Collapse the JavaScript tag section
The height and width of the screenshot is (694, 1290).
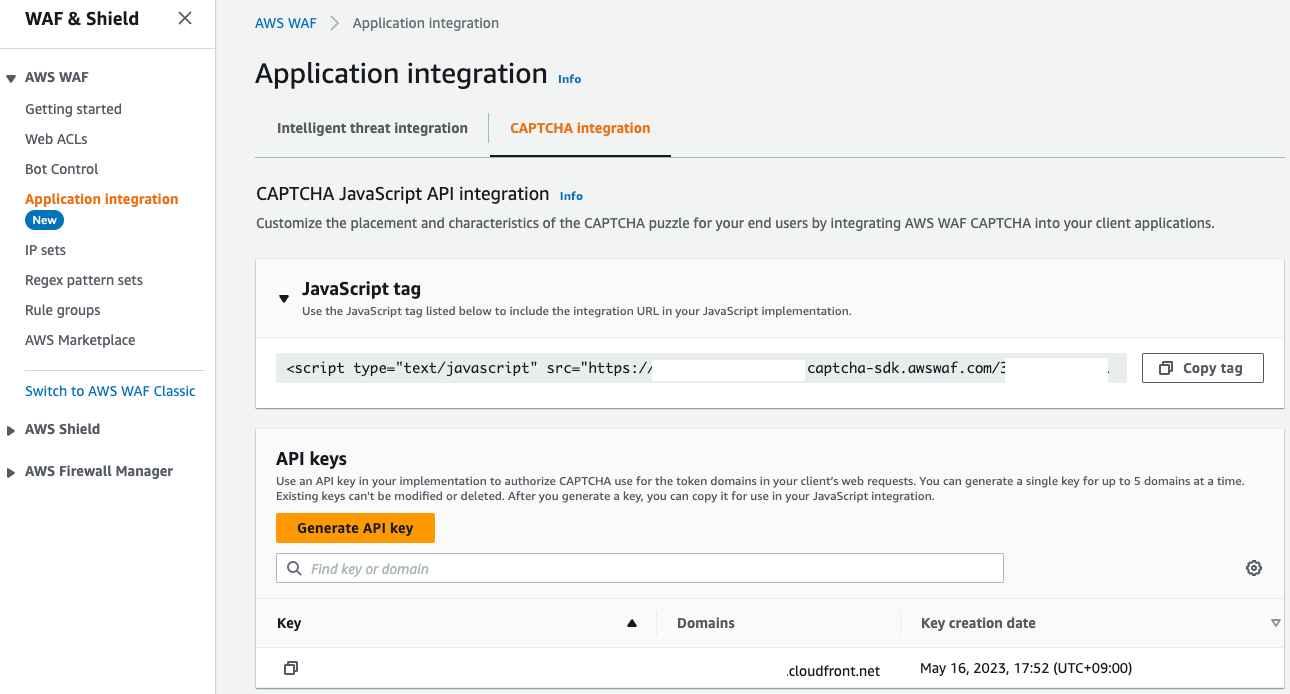point(284,298)
